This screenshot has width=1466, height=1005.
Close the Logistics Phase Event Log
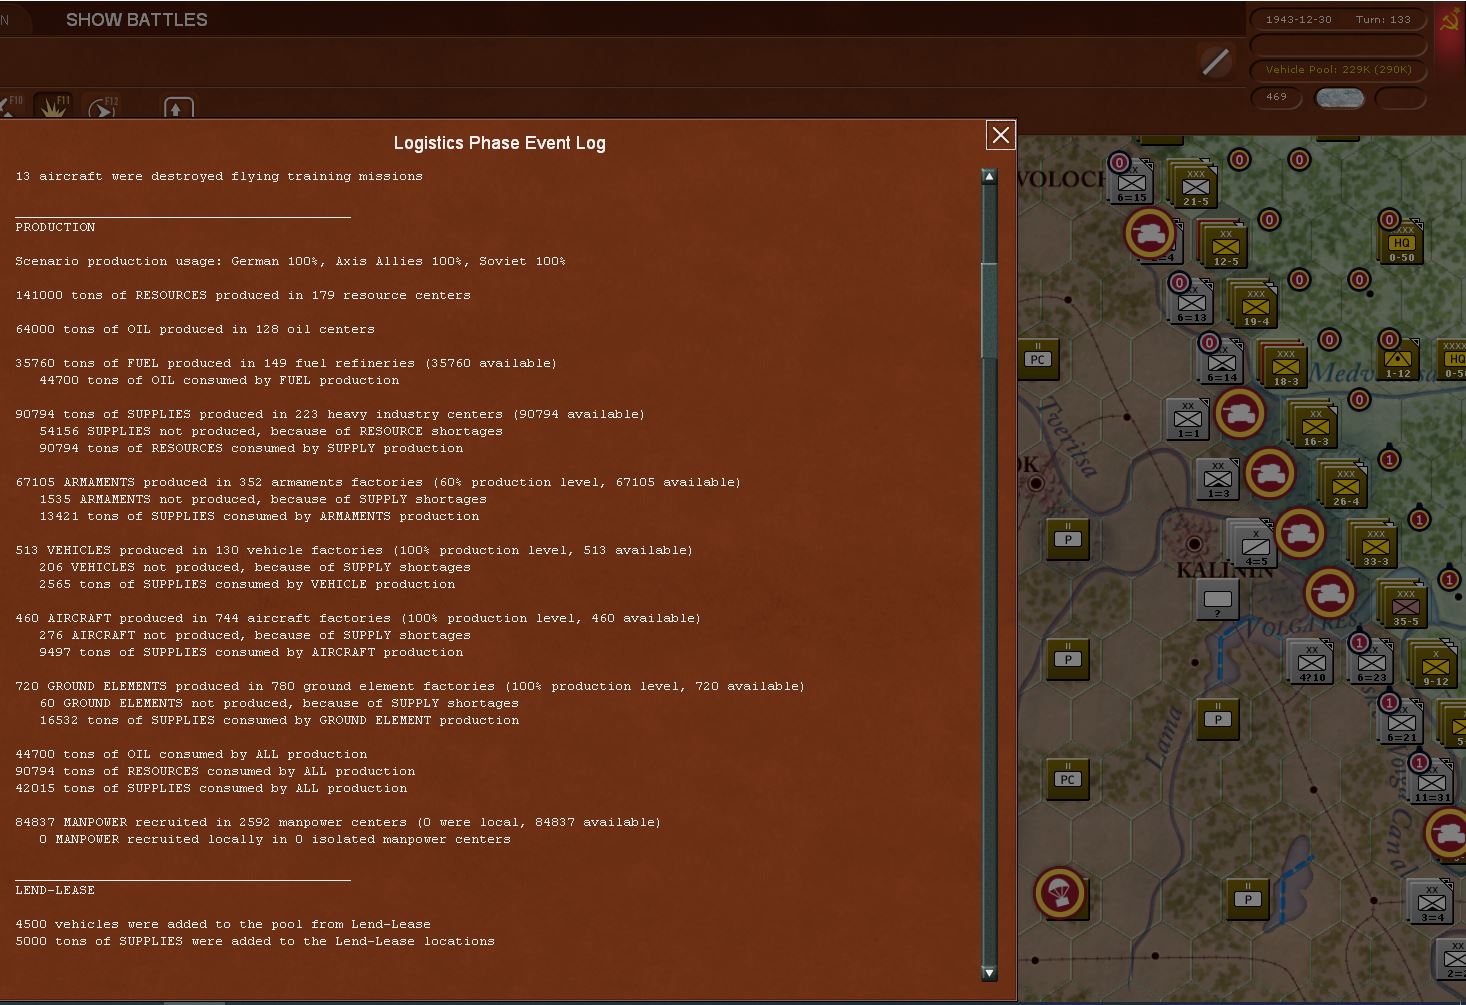click(x=1000, y=135)
